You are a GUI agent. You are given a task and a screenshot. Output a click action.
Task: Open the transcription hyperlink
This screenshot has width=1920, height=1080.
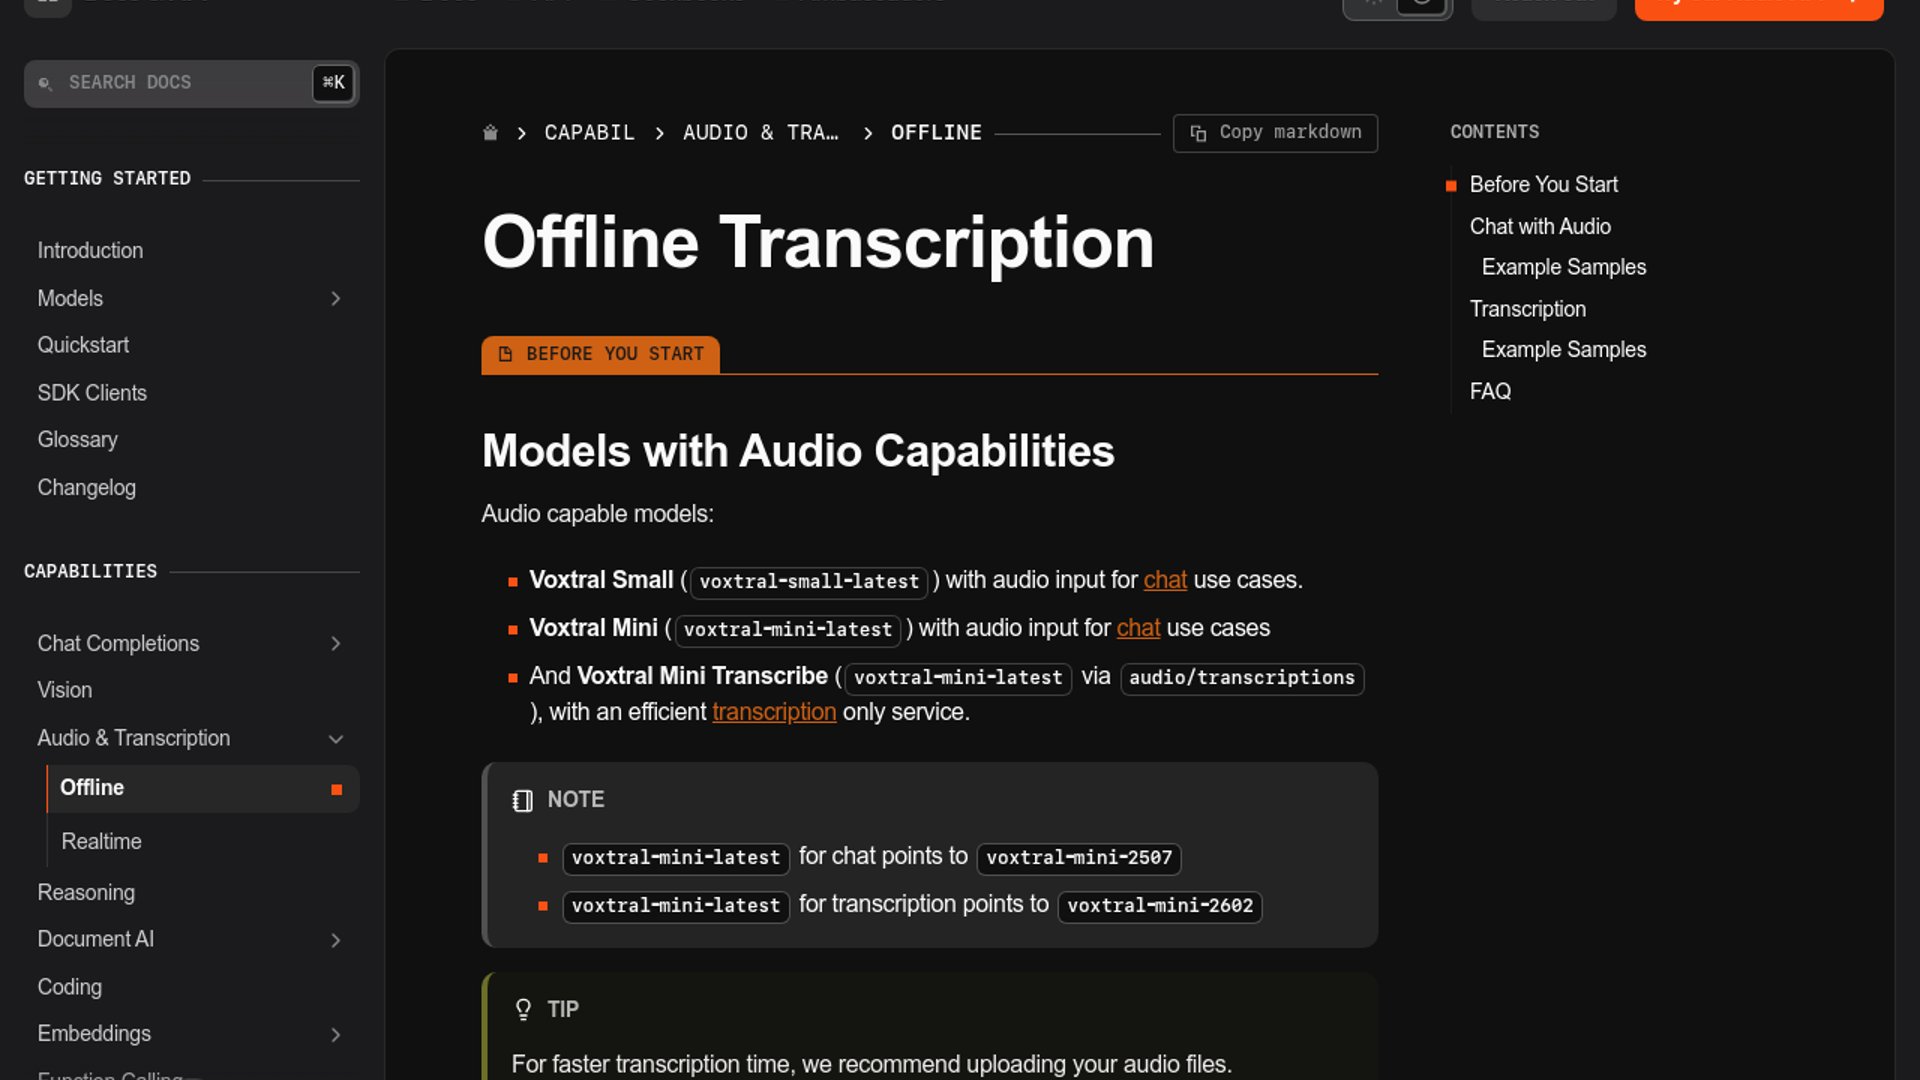coord(773,712)
